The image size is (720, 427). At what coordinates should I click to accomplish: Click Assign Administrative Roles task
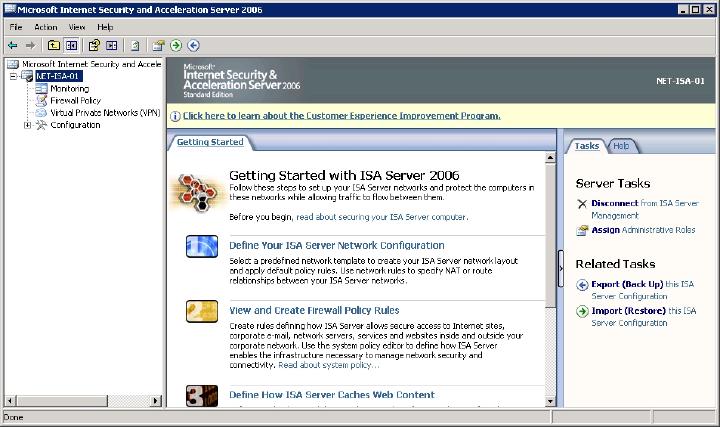click(x=643, y=230)
